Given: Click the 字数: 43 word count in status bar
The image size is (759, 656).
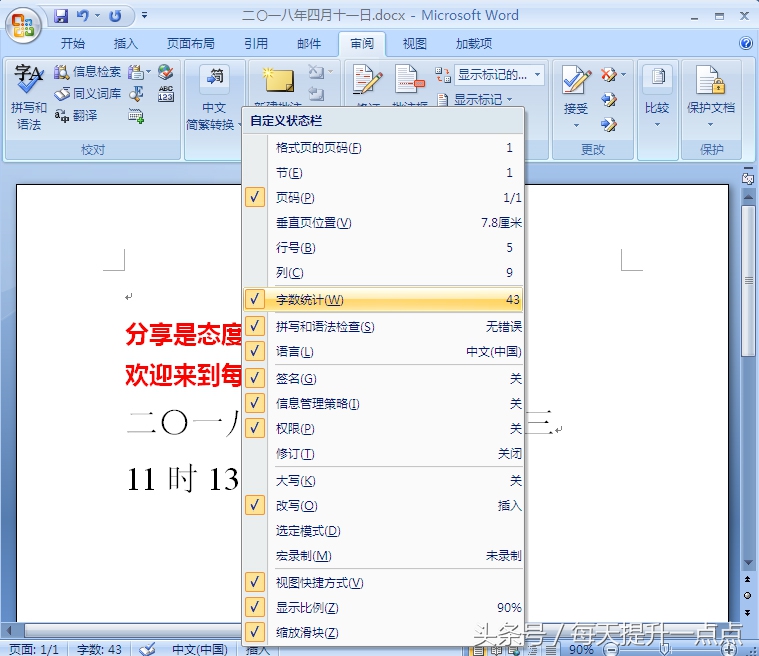Looking at the screenshot, I should [99, 649].
